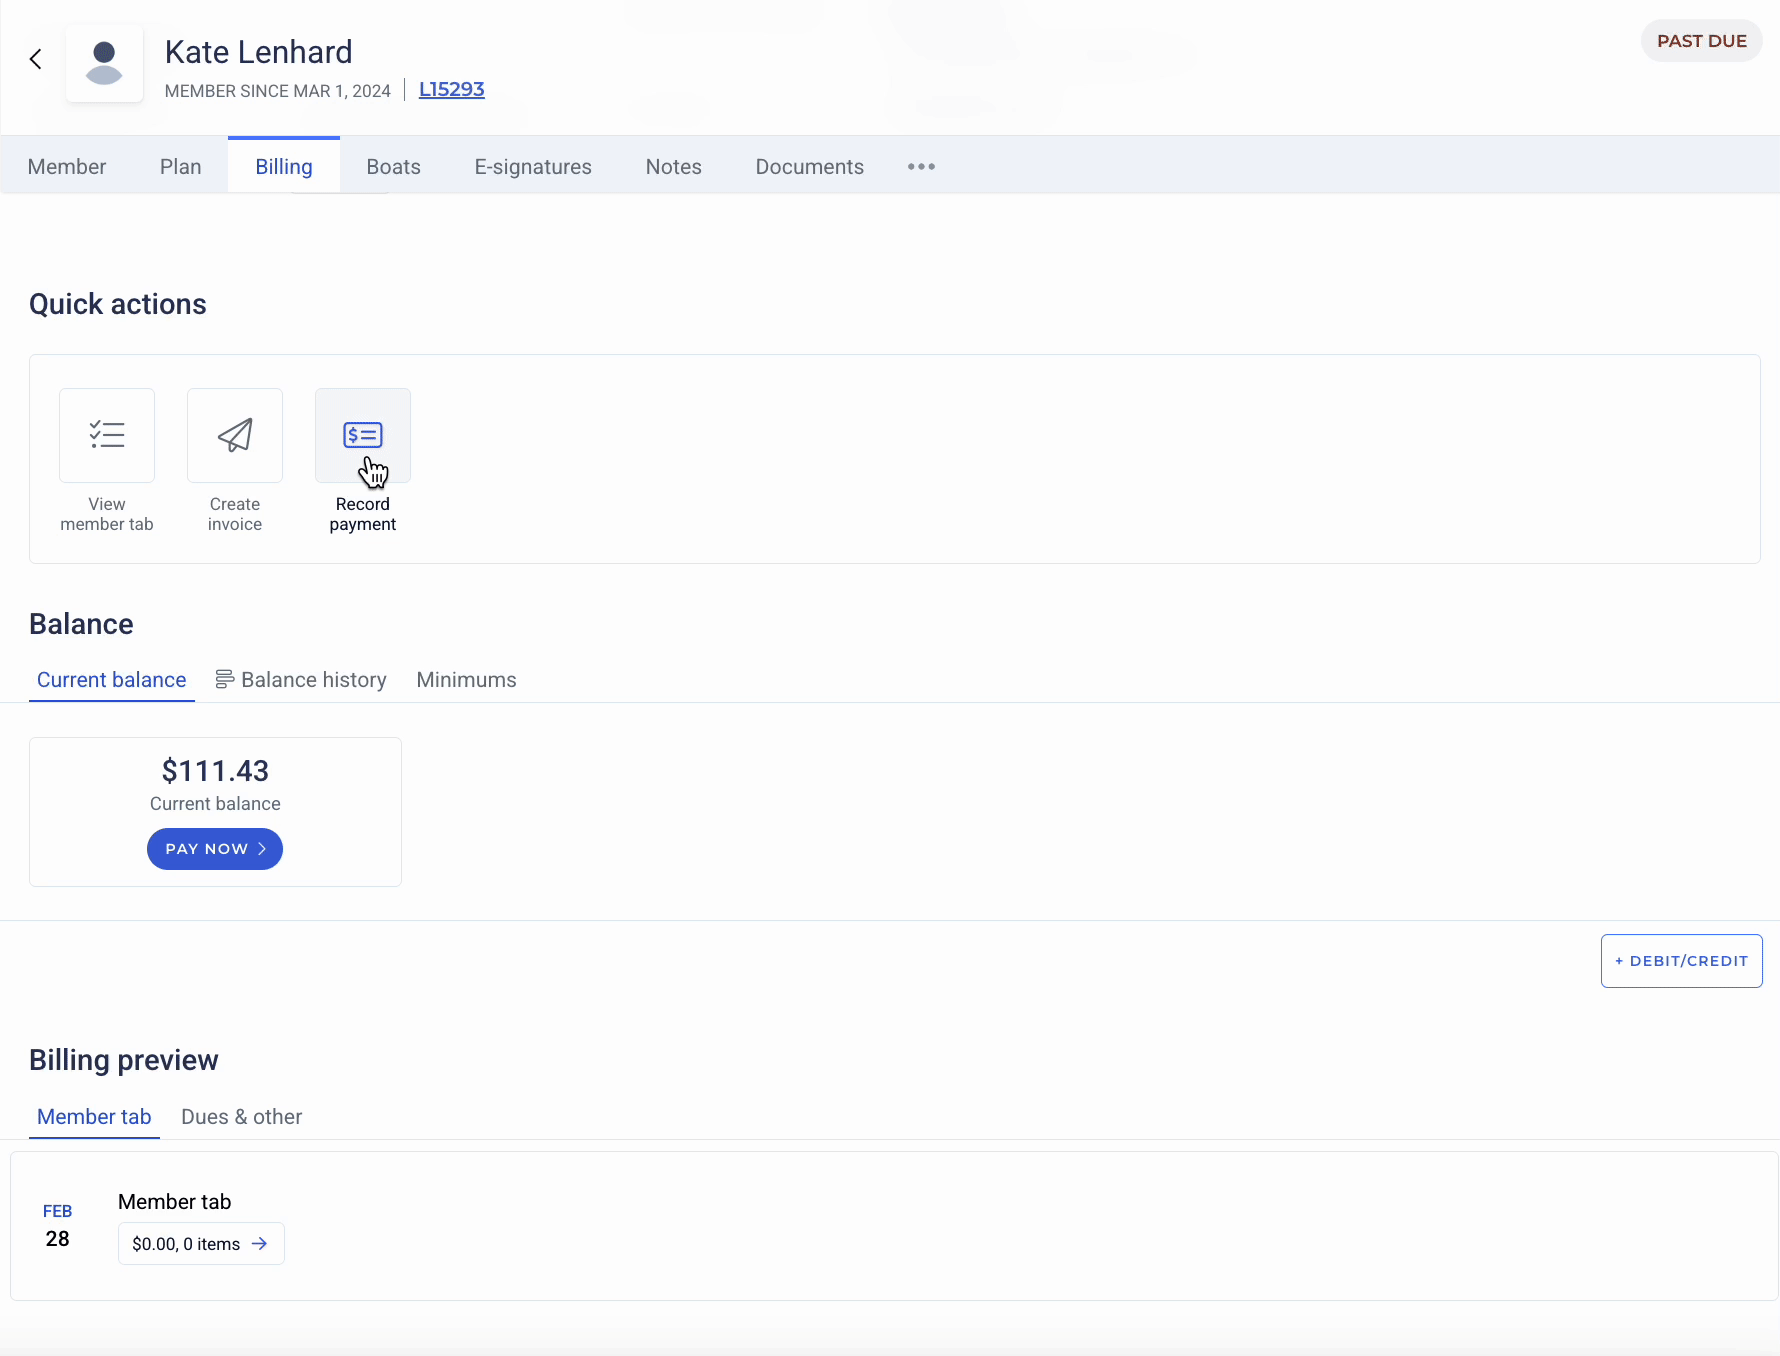Click the Record payment icon
Viewport: 1780px width, 1356px height.
pos(363,436)
